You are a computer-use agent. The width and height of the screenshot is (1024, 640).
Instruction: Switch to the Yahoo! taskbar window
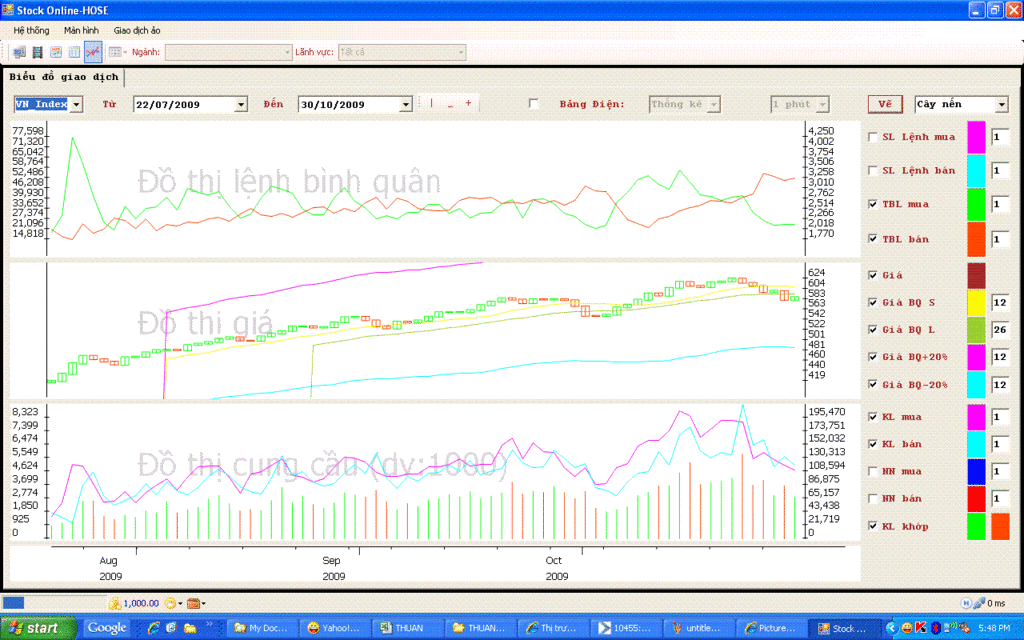(333, 628)
